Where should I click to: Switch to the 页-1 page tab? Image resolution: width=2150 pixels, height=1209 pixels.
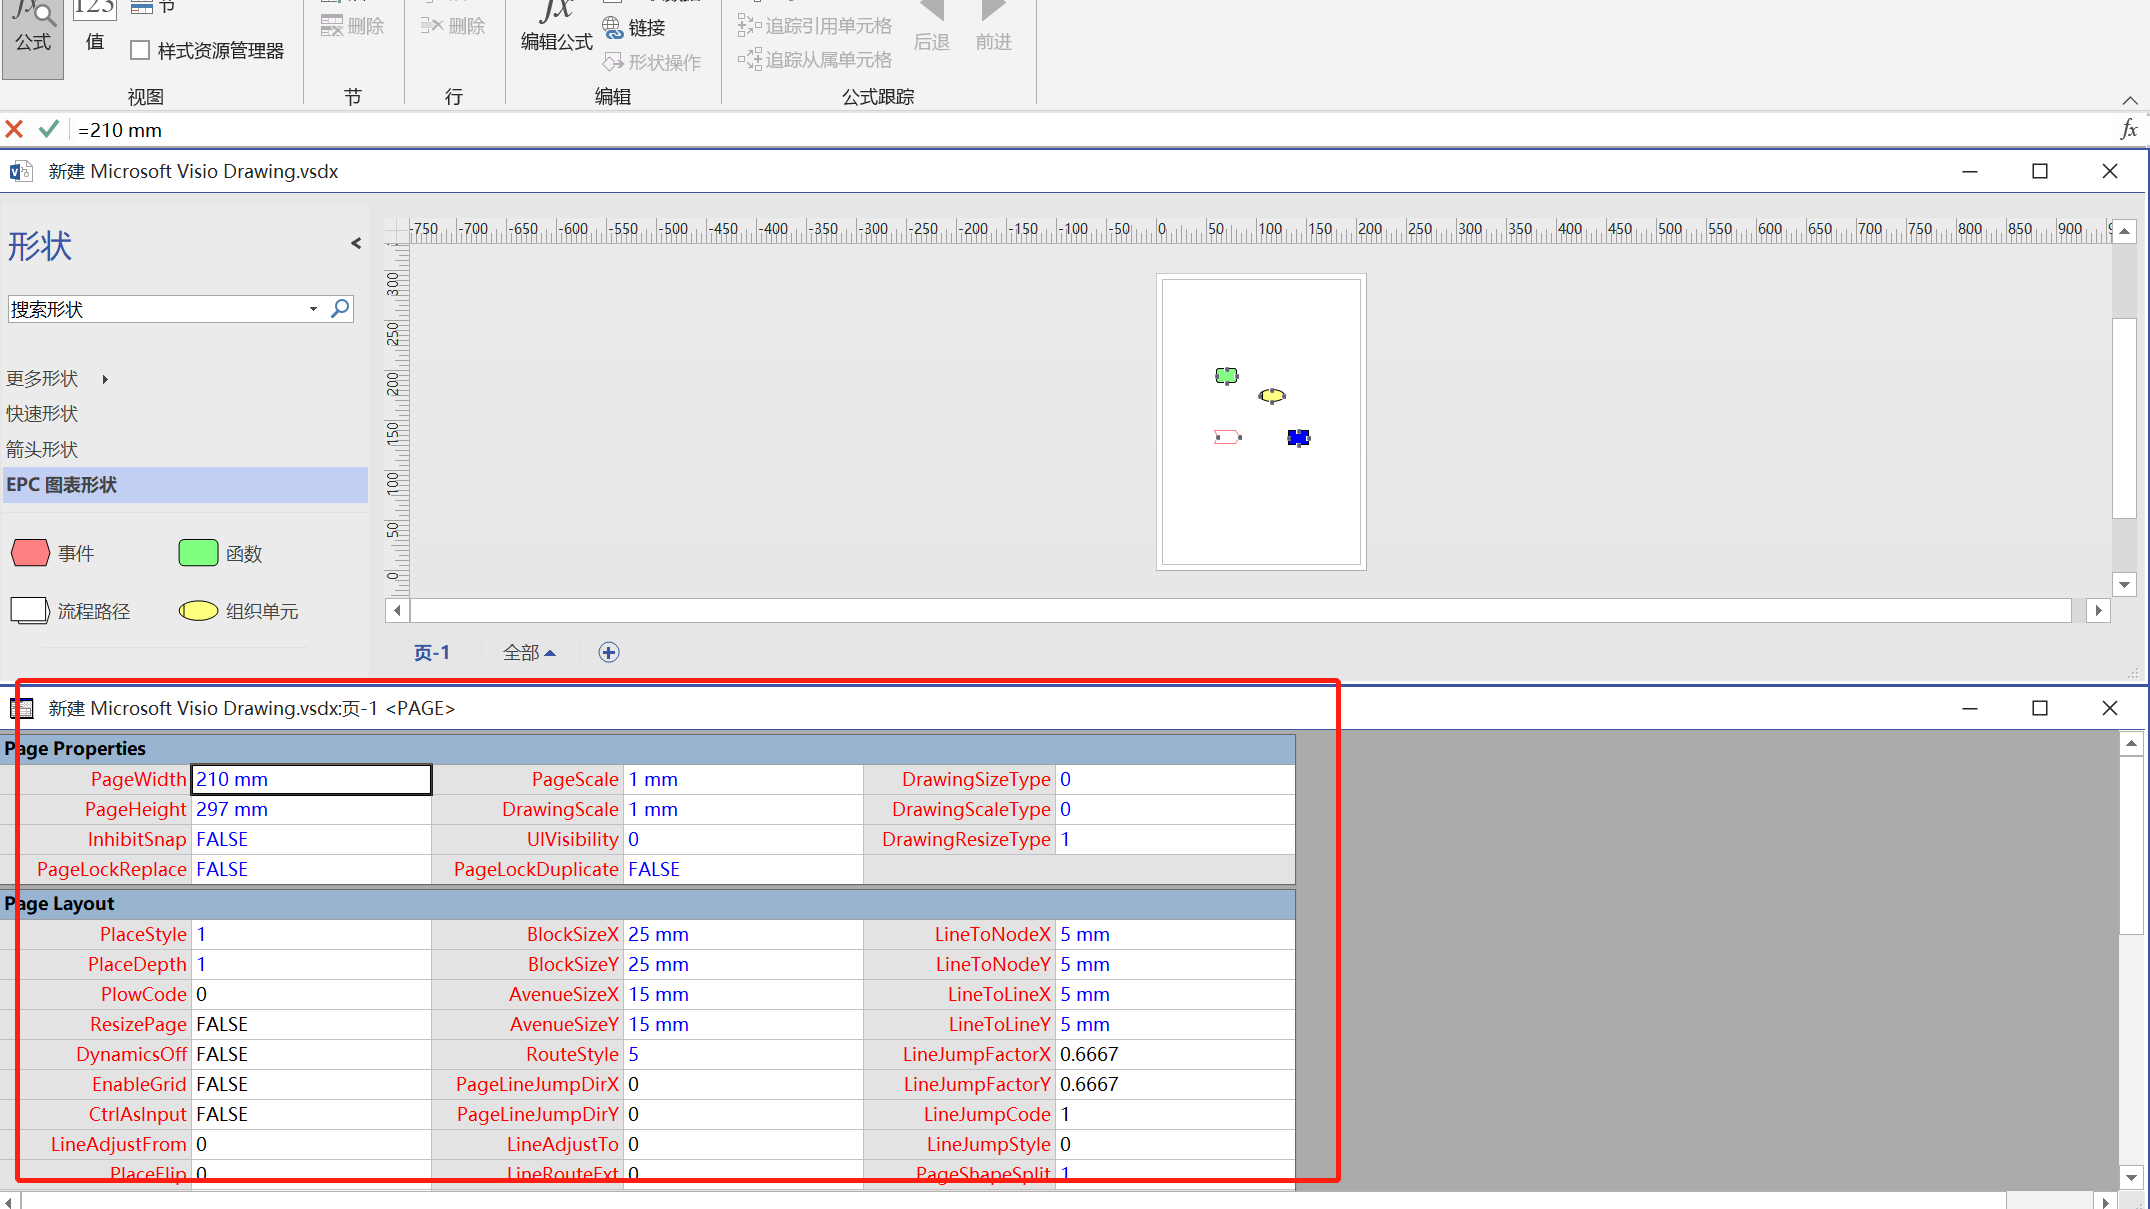(x=432, y=653)
